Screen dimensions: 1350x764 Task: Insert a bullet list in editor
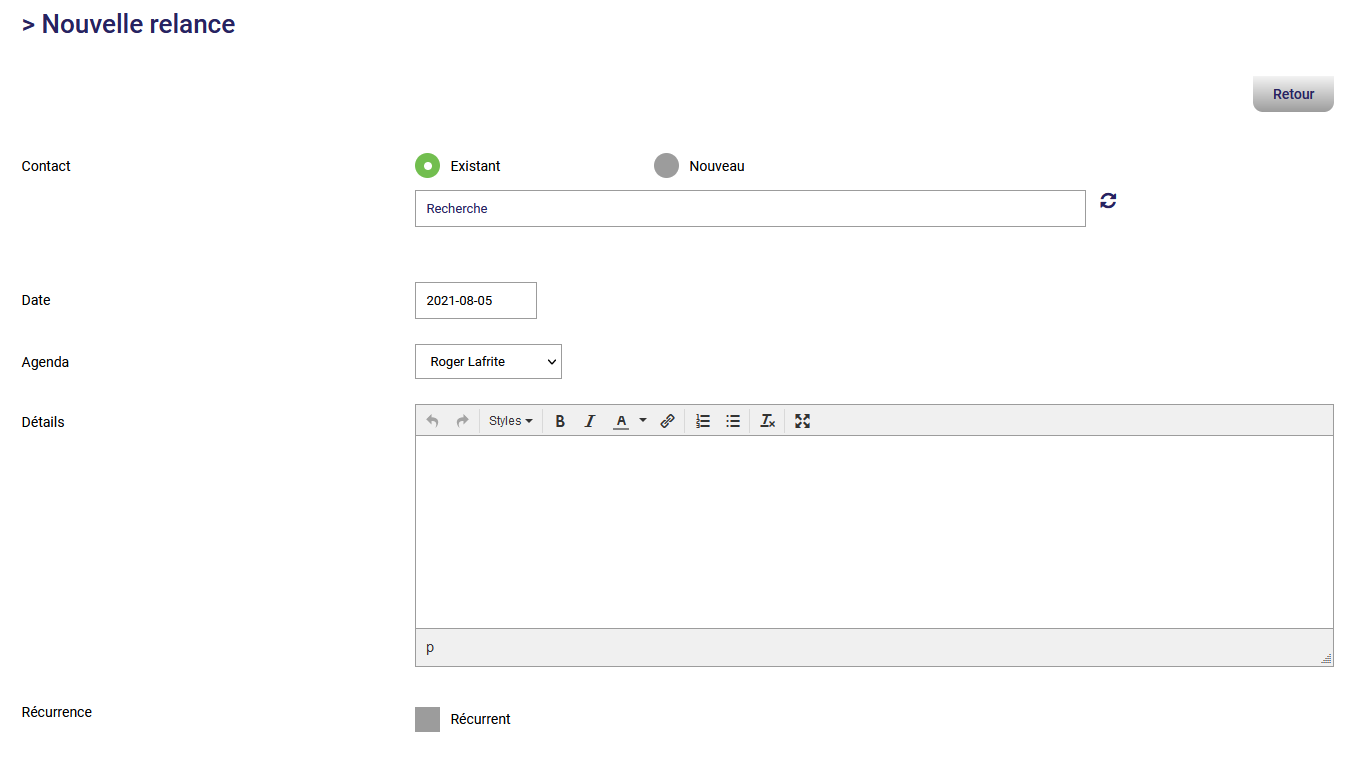click(x=733, y=421)
